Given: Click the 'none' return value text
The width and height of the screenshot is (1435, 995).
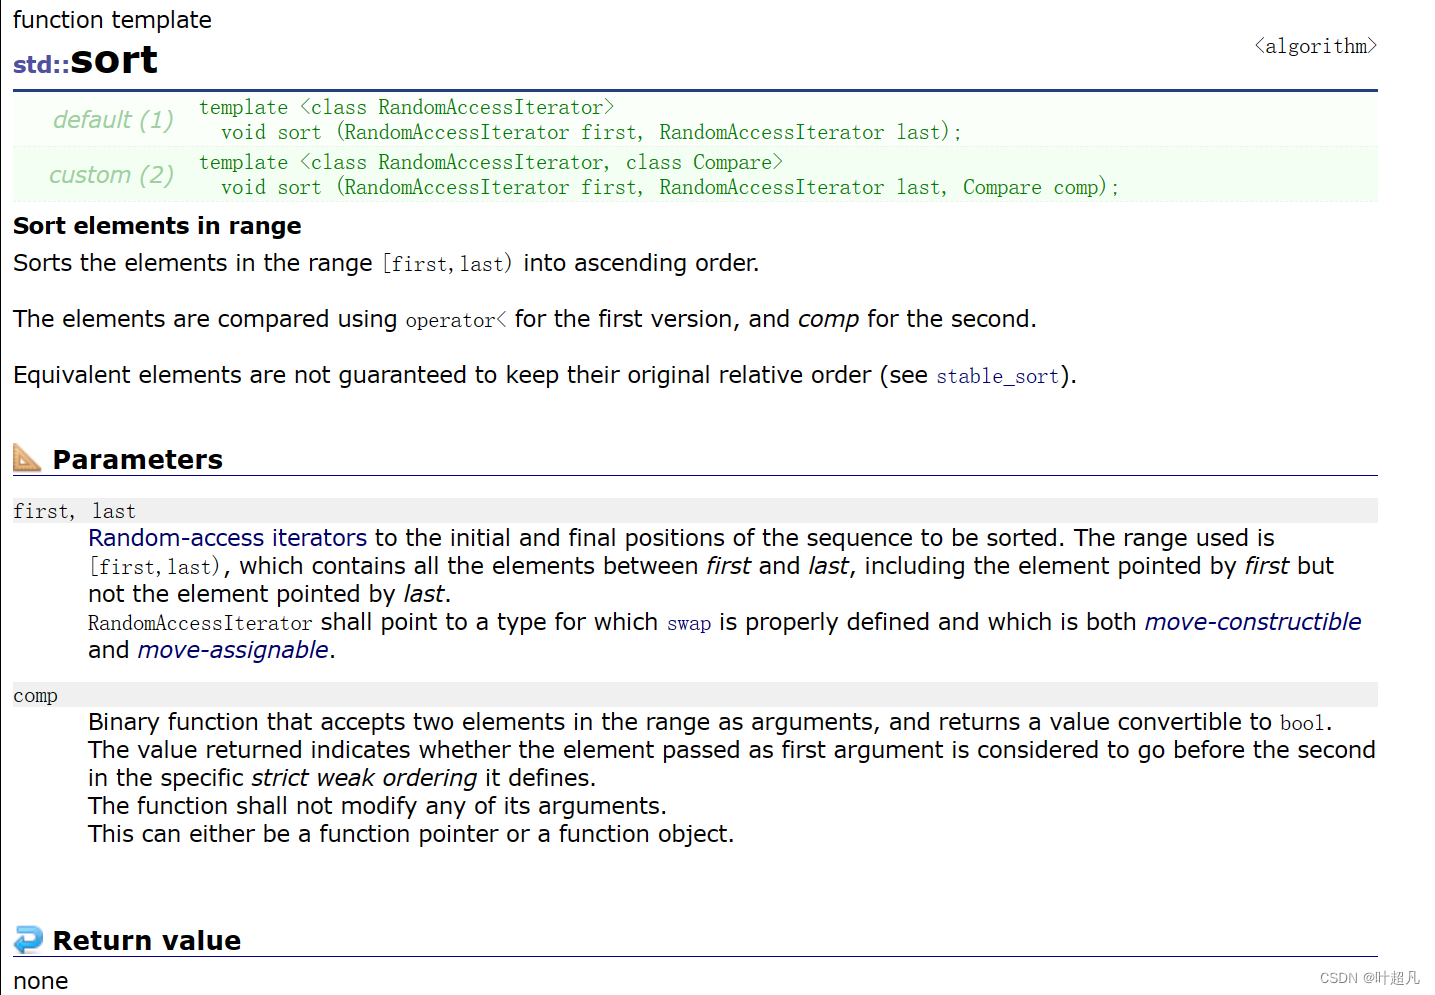Looking at the screenshot, I should 41,981.
